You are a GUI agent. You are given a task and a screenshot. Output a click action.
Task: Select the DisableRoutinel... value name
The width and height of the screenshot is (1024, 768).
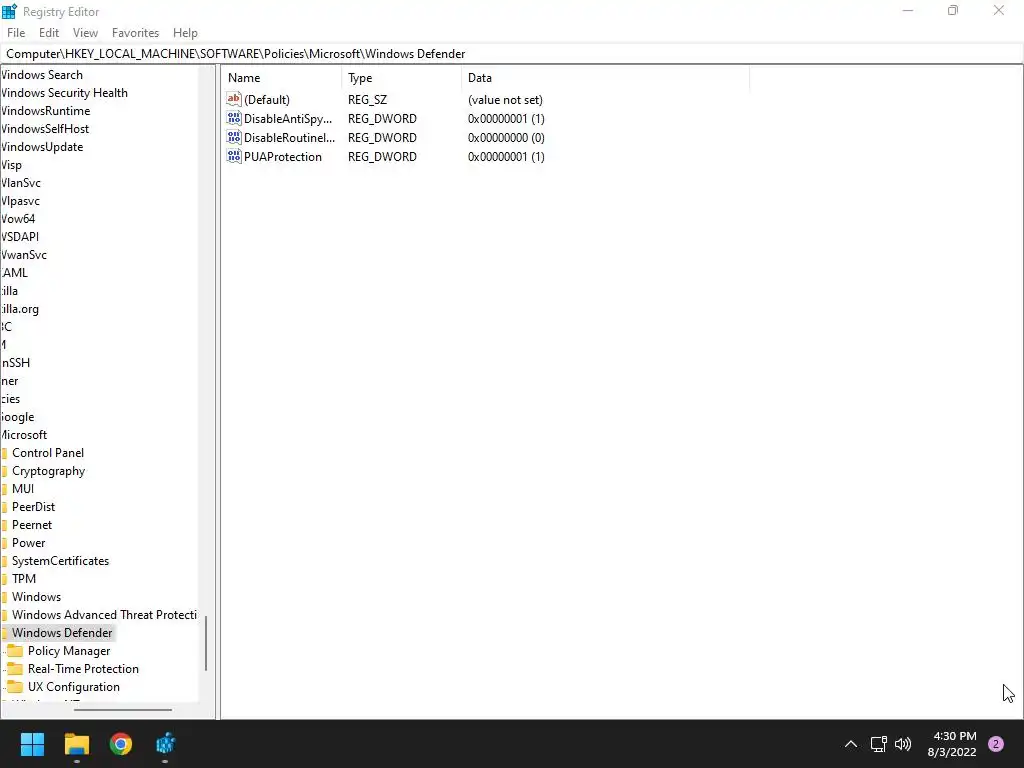pos(289,137)
